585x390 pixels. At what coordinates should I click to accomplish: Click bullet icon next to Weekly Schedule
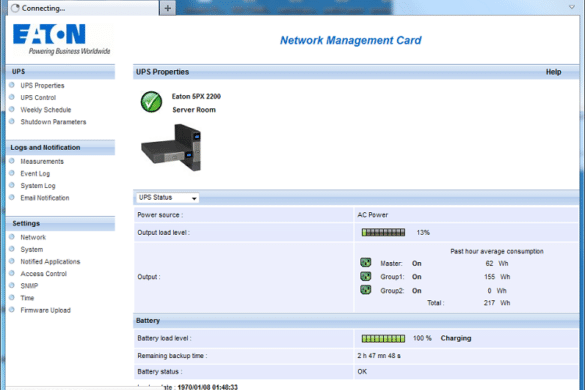click(12, 109)
